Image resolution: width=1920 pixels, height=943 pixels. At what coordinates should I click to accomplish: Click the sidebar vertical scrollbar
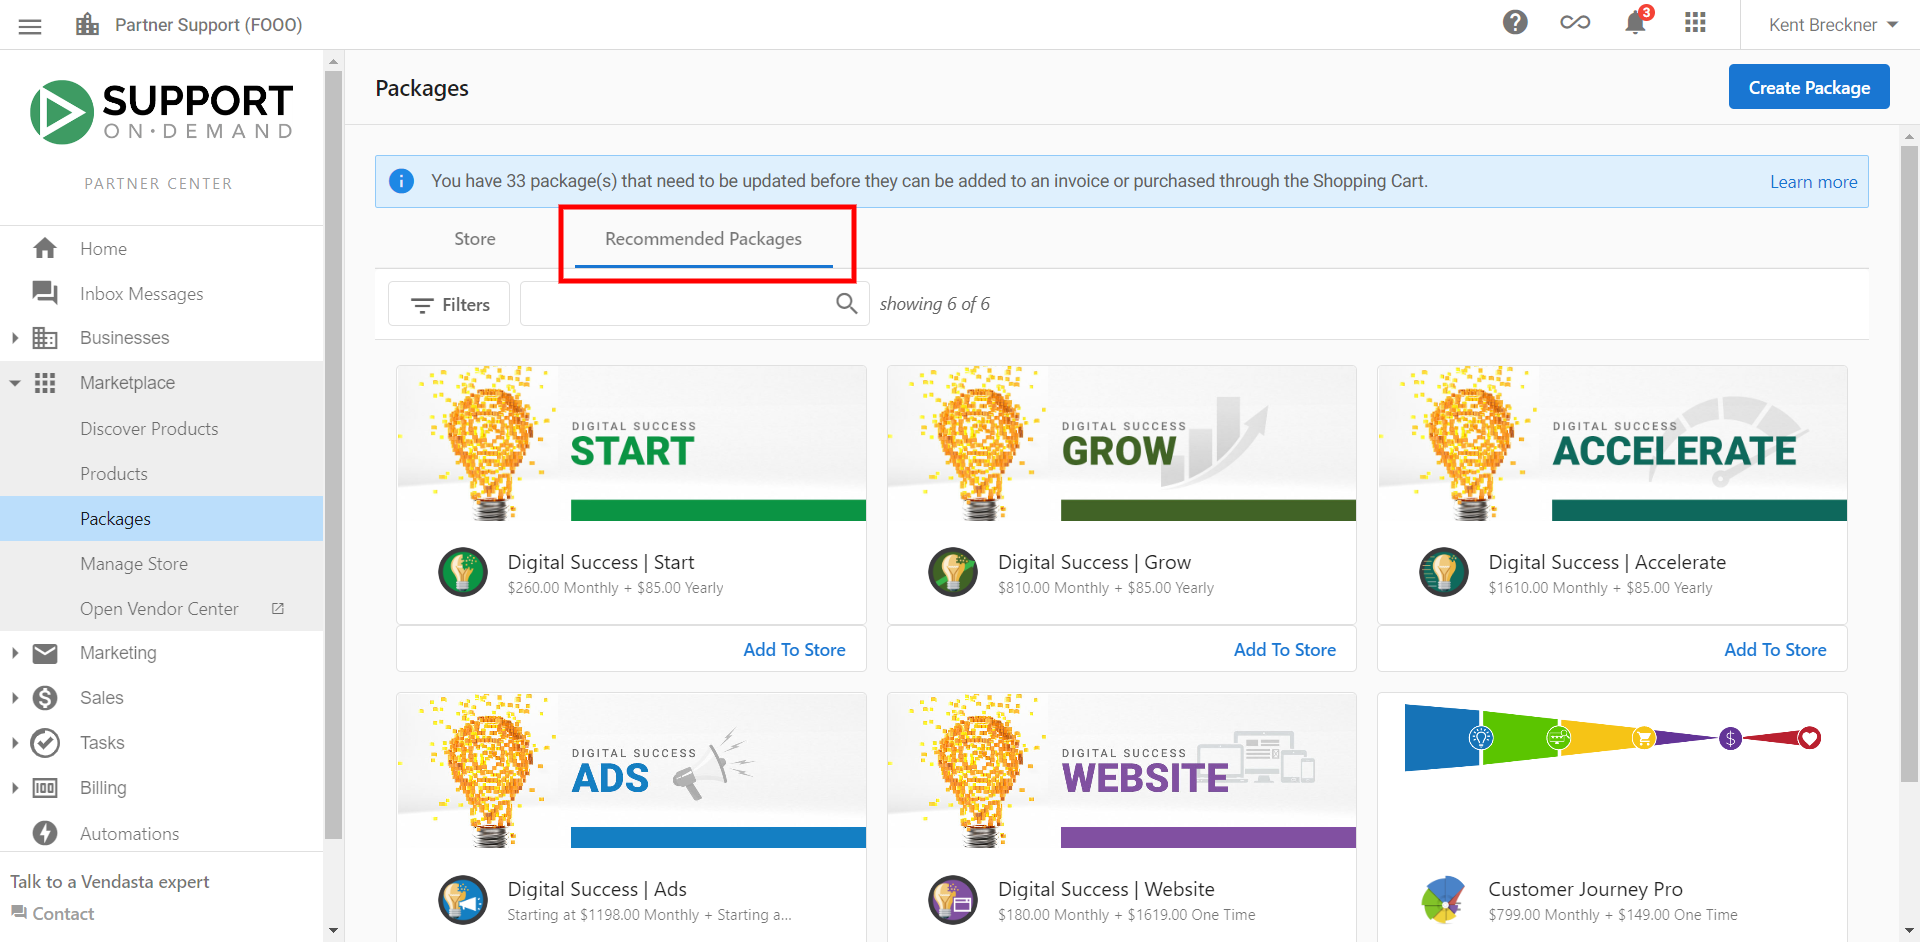pos(333,455)
